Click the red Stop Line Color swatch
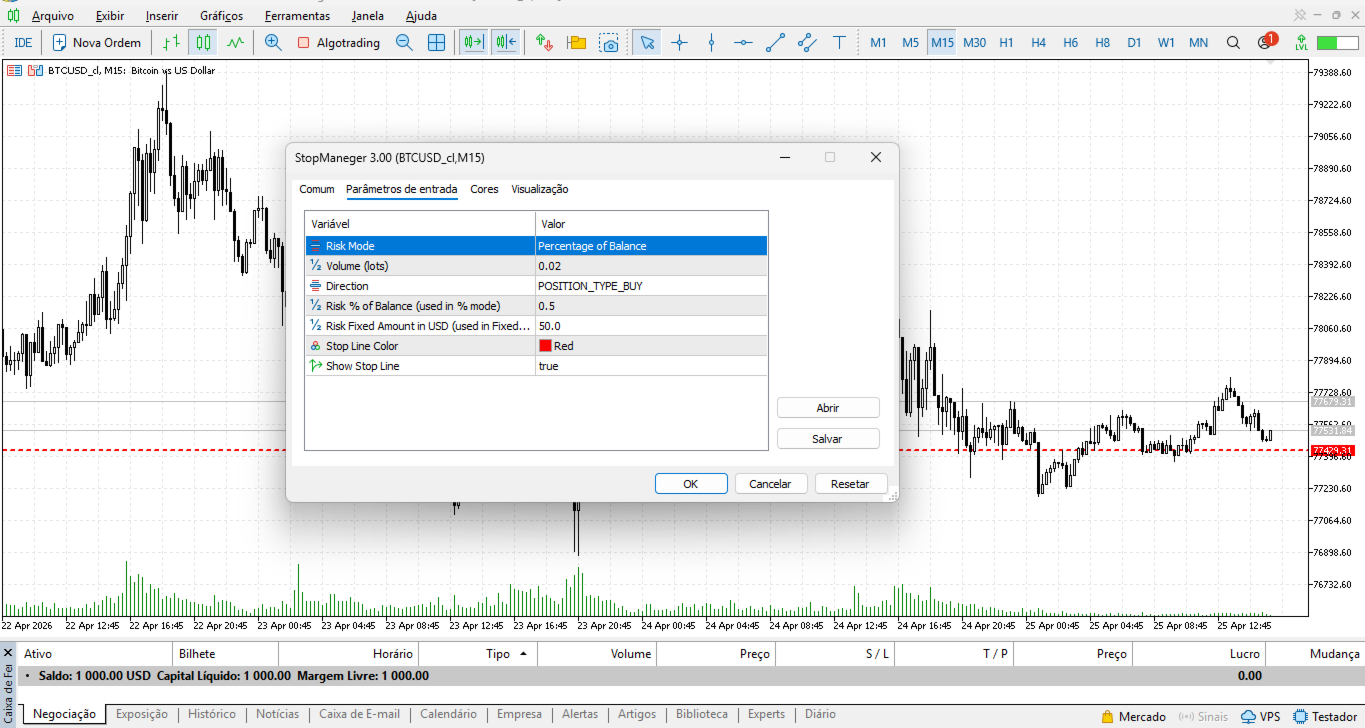1365x728 pixels. [x=545, y=346]
